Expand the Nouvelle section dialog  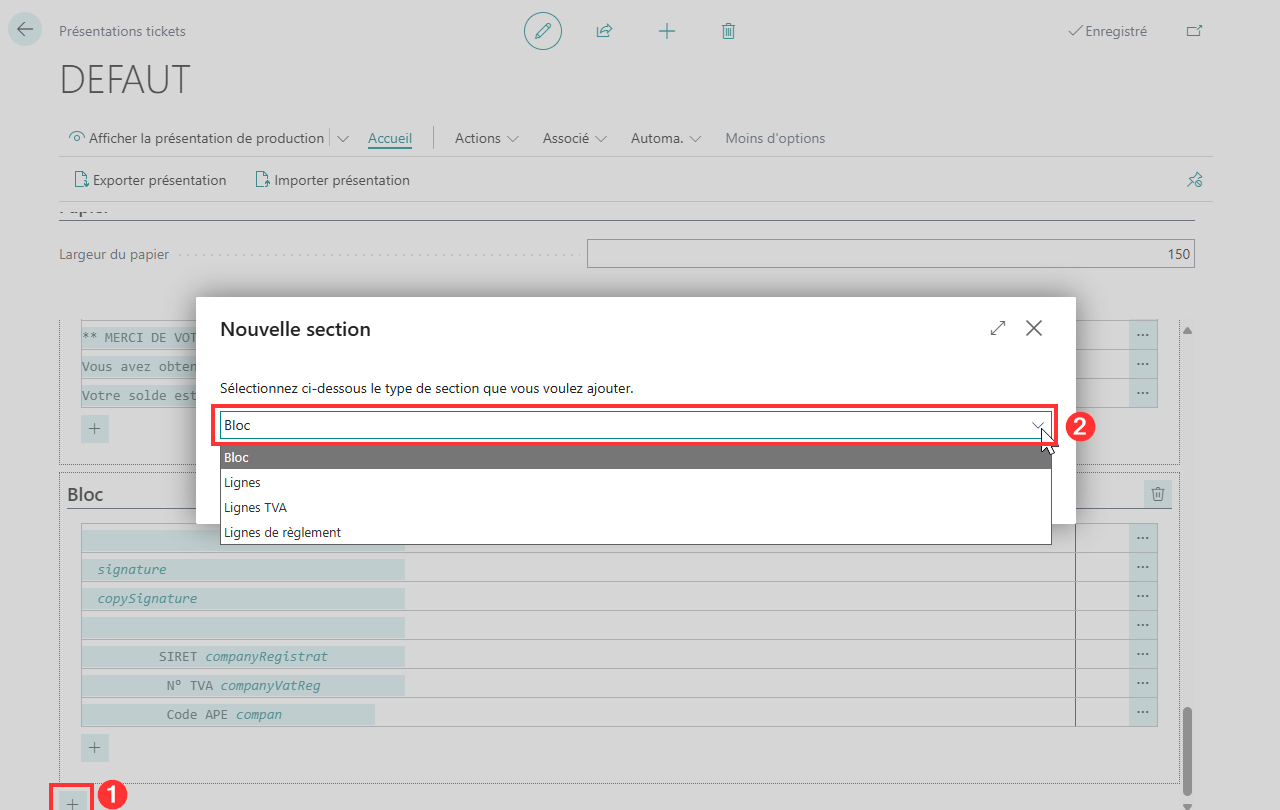pos(998,328)
